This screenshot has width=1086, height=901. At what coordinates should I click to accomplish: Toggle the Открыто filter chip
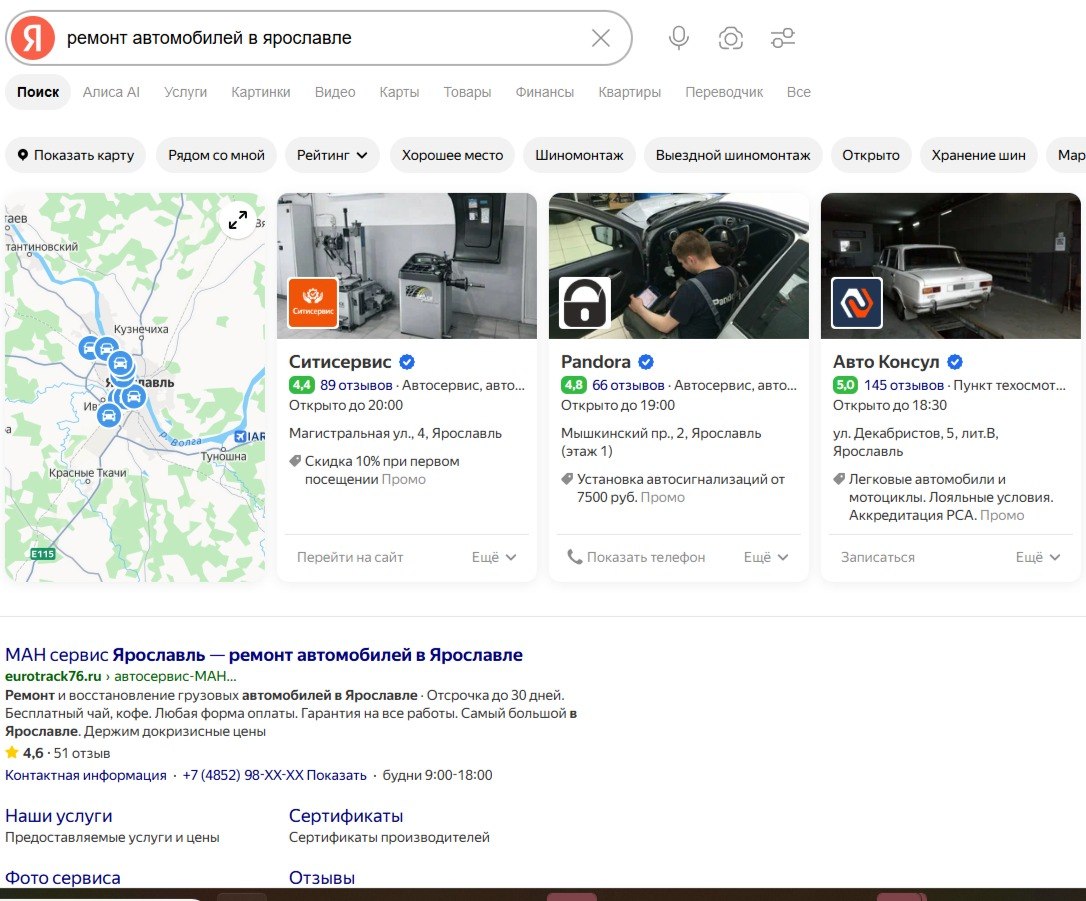[x=871, y=155]
